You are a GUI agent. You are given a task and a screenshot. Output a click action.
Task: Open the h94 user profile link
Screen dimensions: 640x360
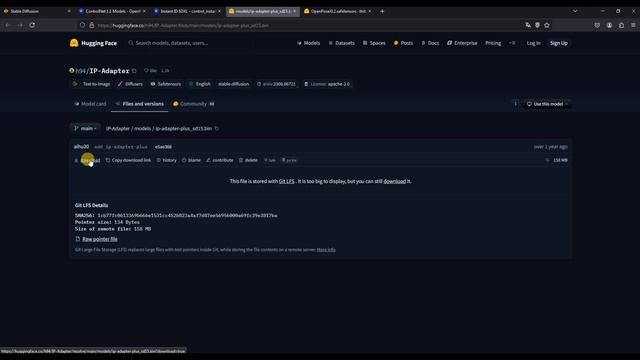point(81,71)
